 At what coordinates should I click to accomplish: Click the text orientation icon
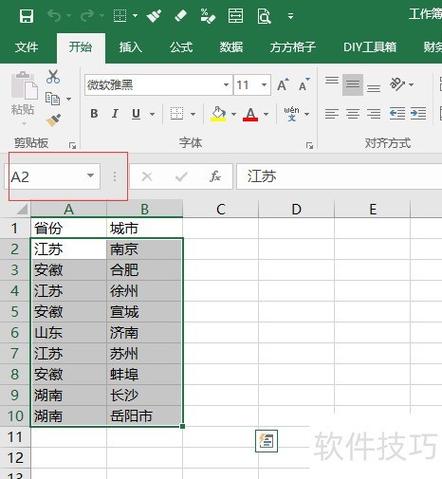(x=397, y=84)
